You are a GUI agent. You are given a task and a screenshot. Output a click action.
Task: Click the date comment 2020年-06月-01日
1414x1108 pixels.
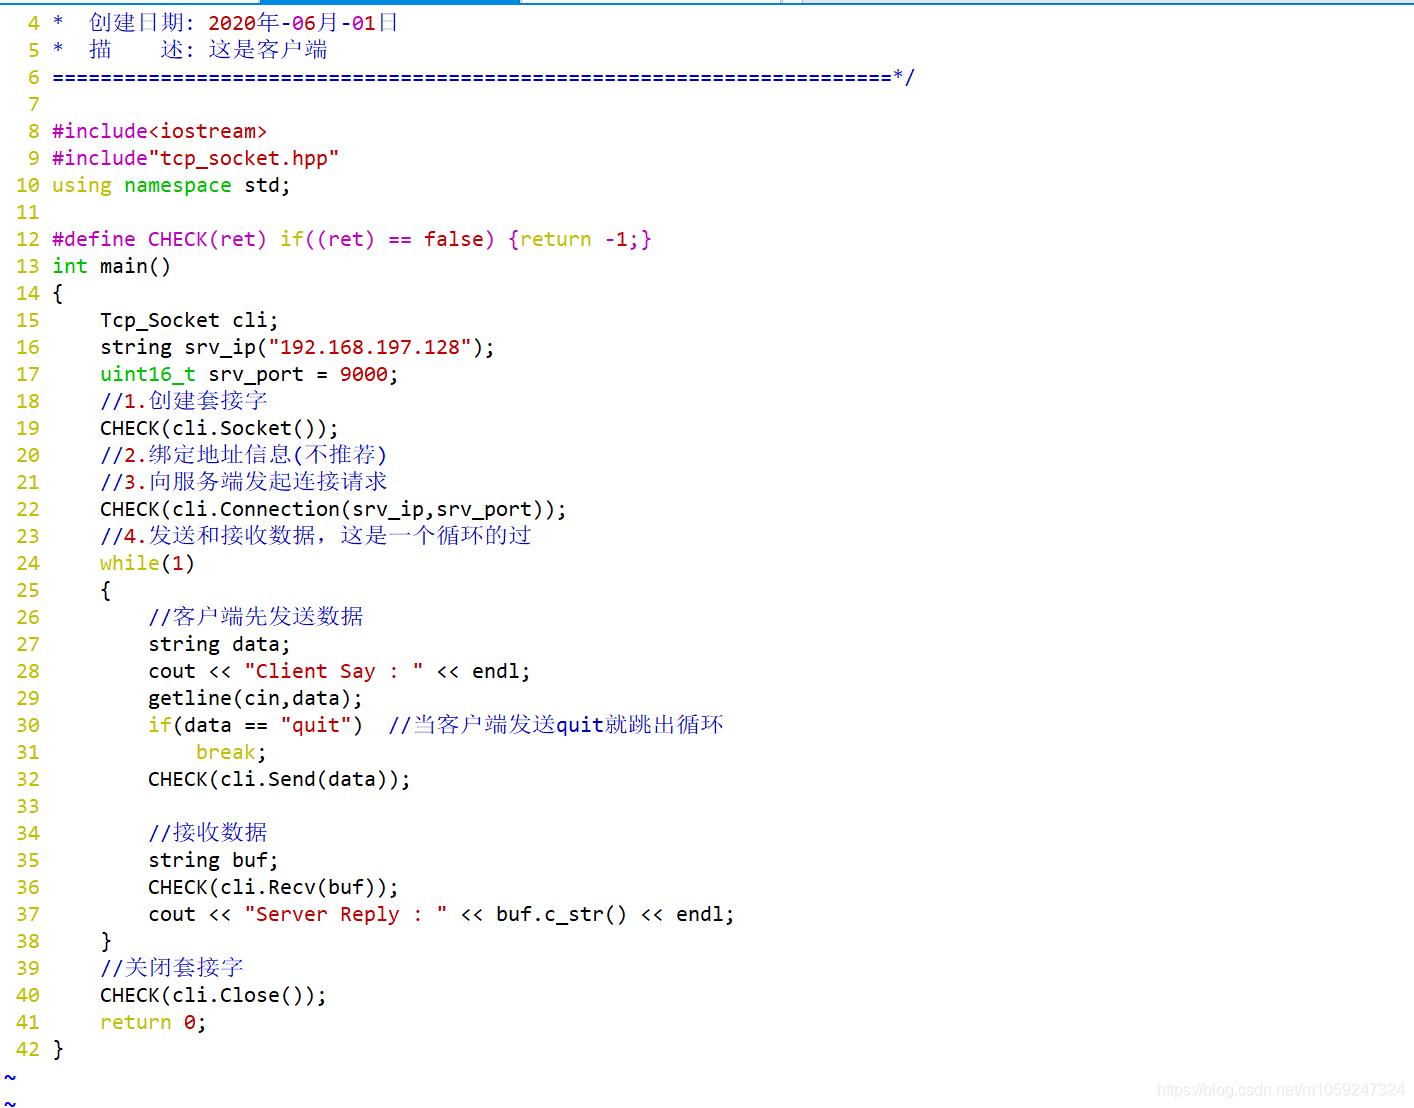point(303,22)
